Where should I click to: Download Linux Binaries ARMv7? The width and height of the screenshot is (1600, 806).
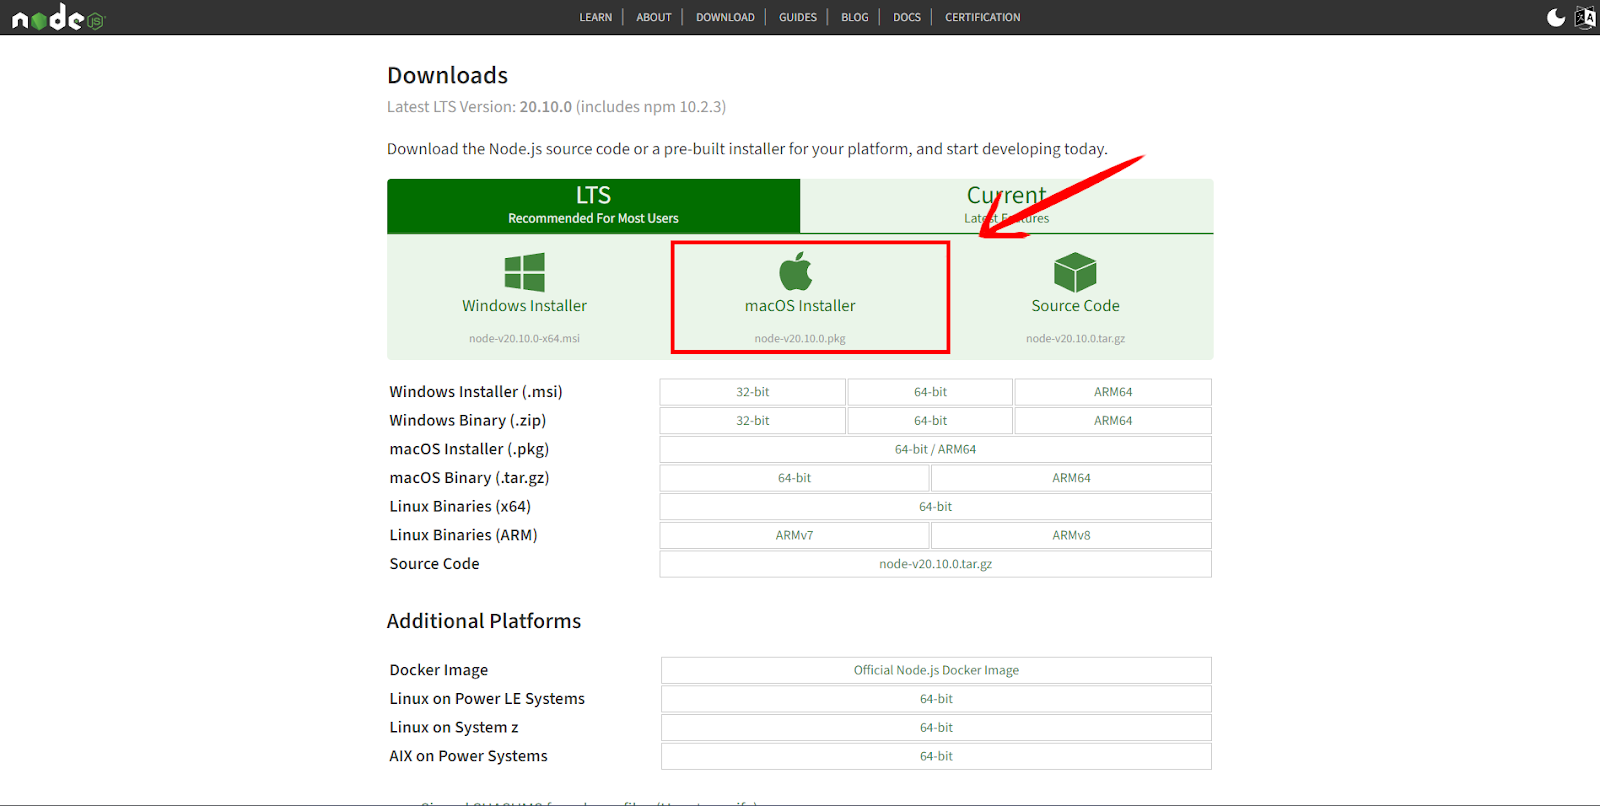tap(795, 536)
